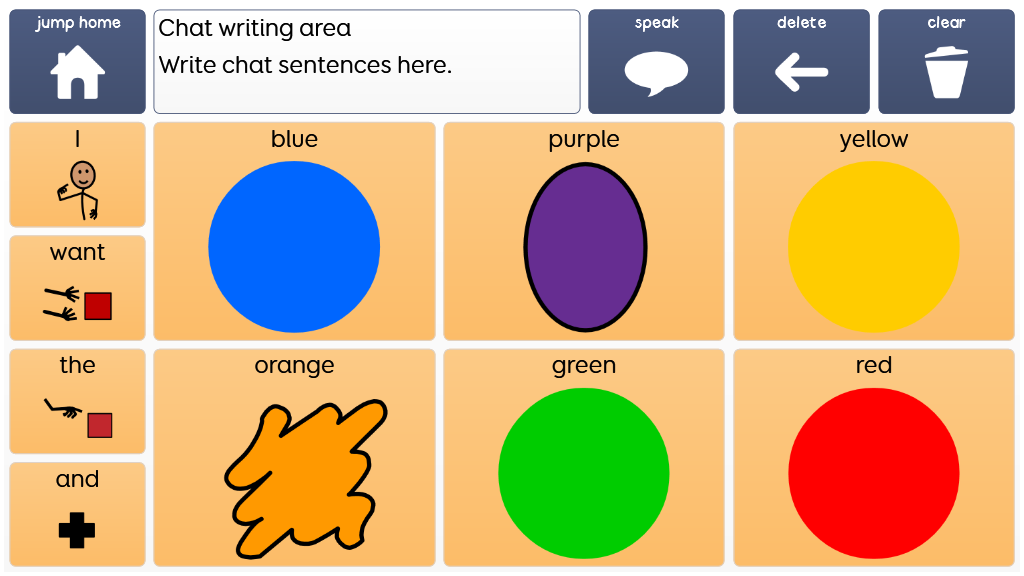Select the "and" plus sign cell
The height and width of the screenshot is (576, 1024).
pos(77,515)
